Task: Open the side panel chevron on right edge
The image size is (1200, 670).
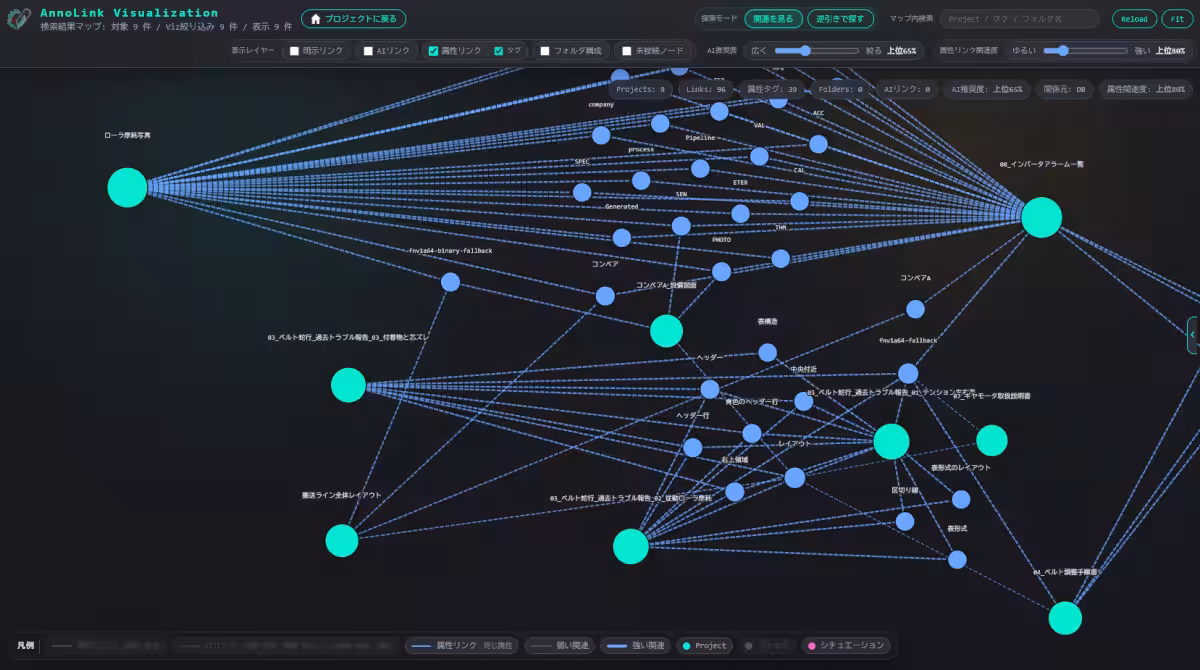Action: click(x=1193, y=335)
